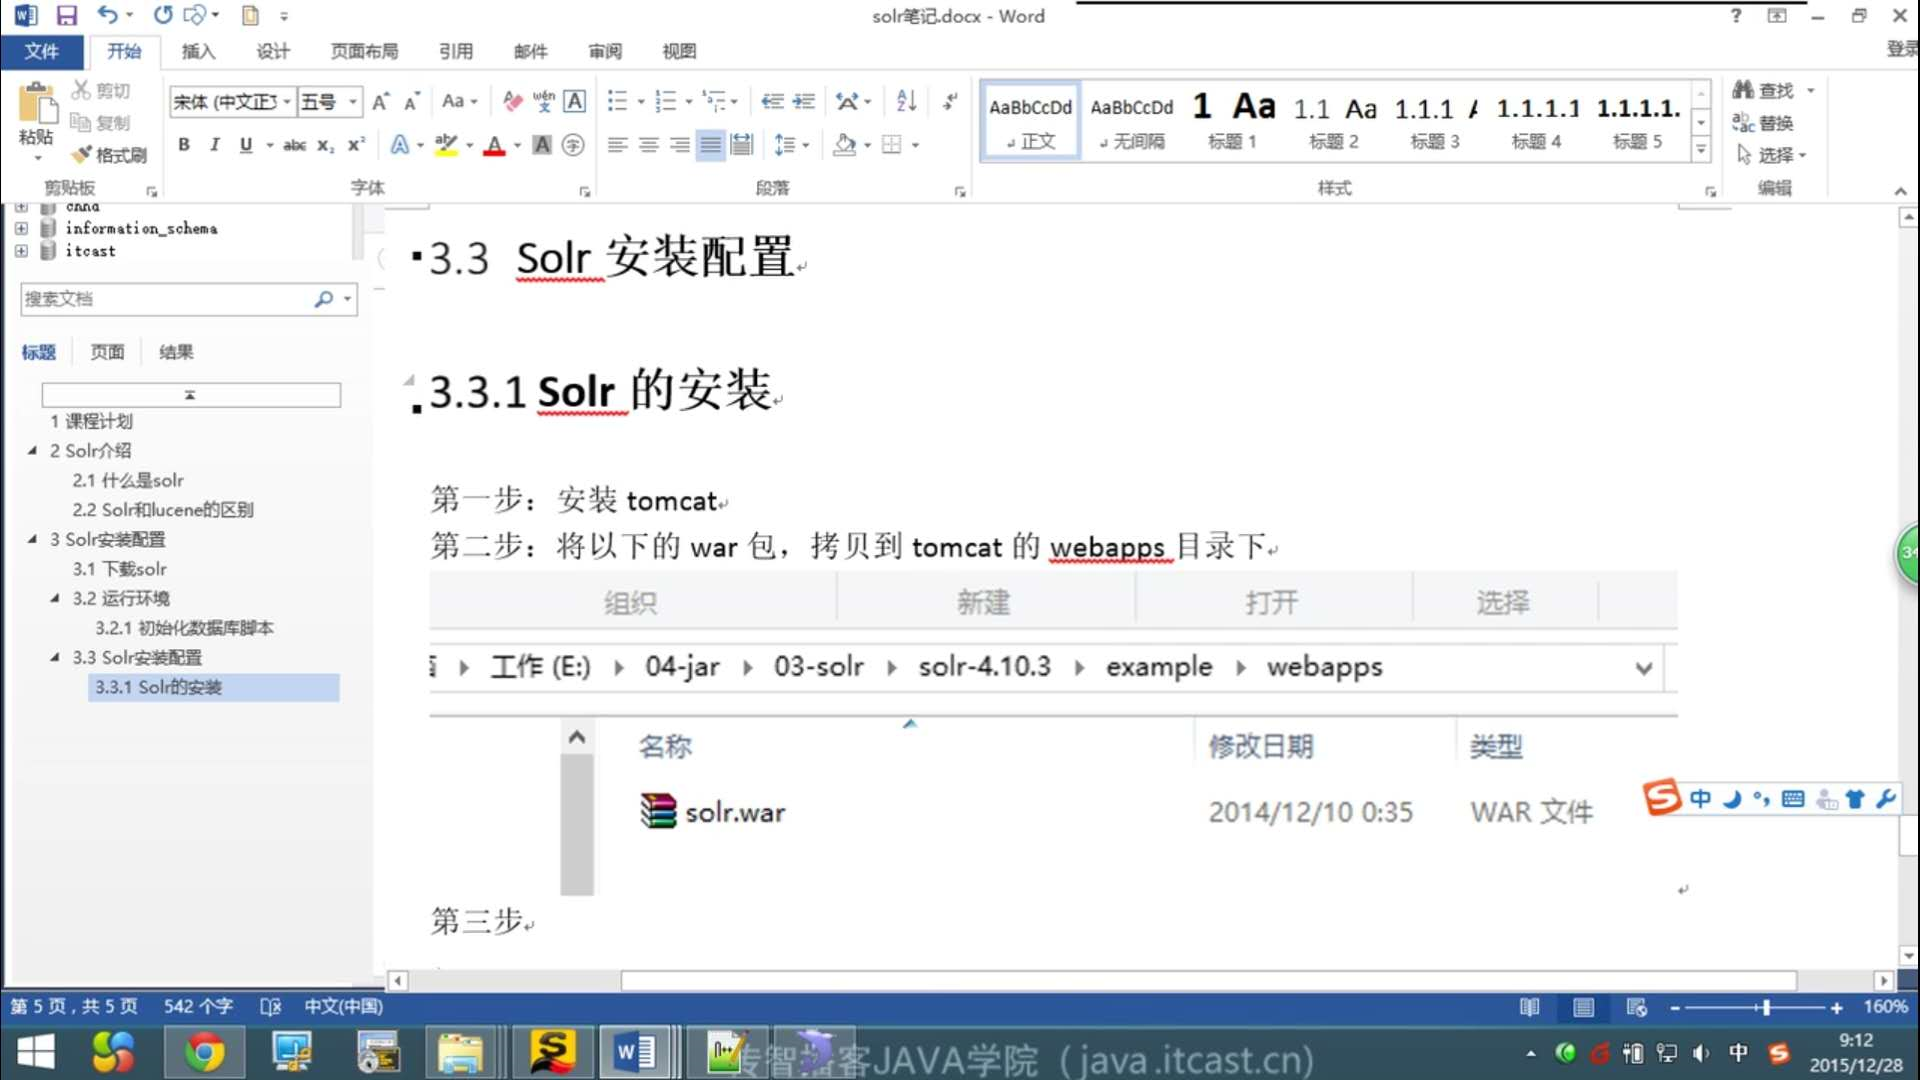
Task: Switch to the 审阅 tab
Action: point(604,51)
